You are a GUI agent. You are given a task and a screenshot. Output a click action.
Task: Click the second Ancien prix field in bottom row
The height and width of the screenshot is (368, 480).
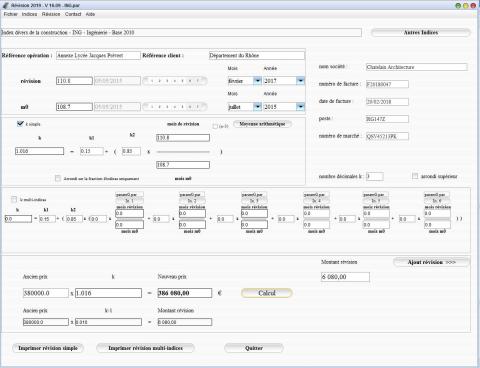46,322
